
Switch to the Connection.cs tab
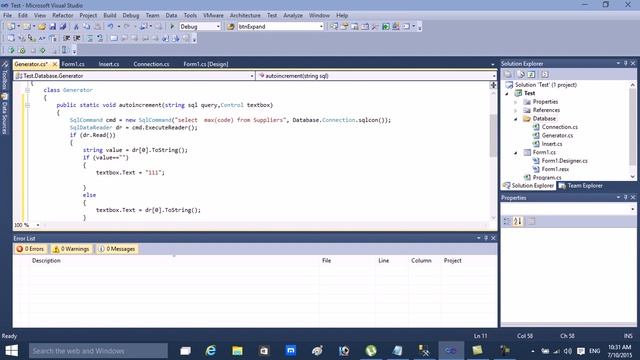[x=151, y=64]
